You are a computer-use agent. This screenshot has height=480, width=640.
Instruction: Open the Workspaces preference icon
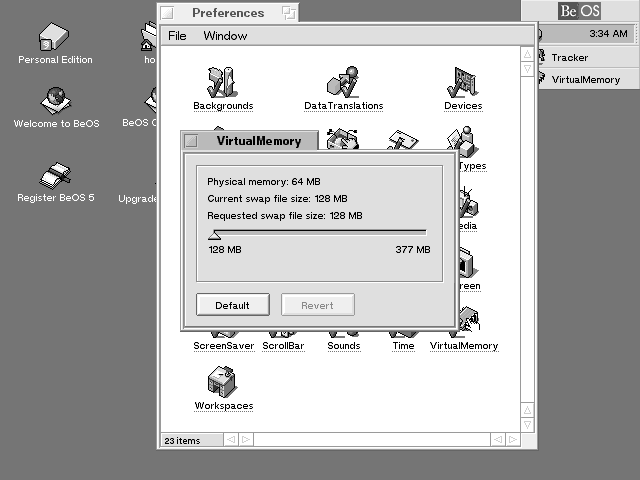[222, 382]
